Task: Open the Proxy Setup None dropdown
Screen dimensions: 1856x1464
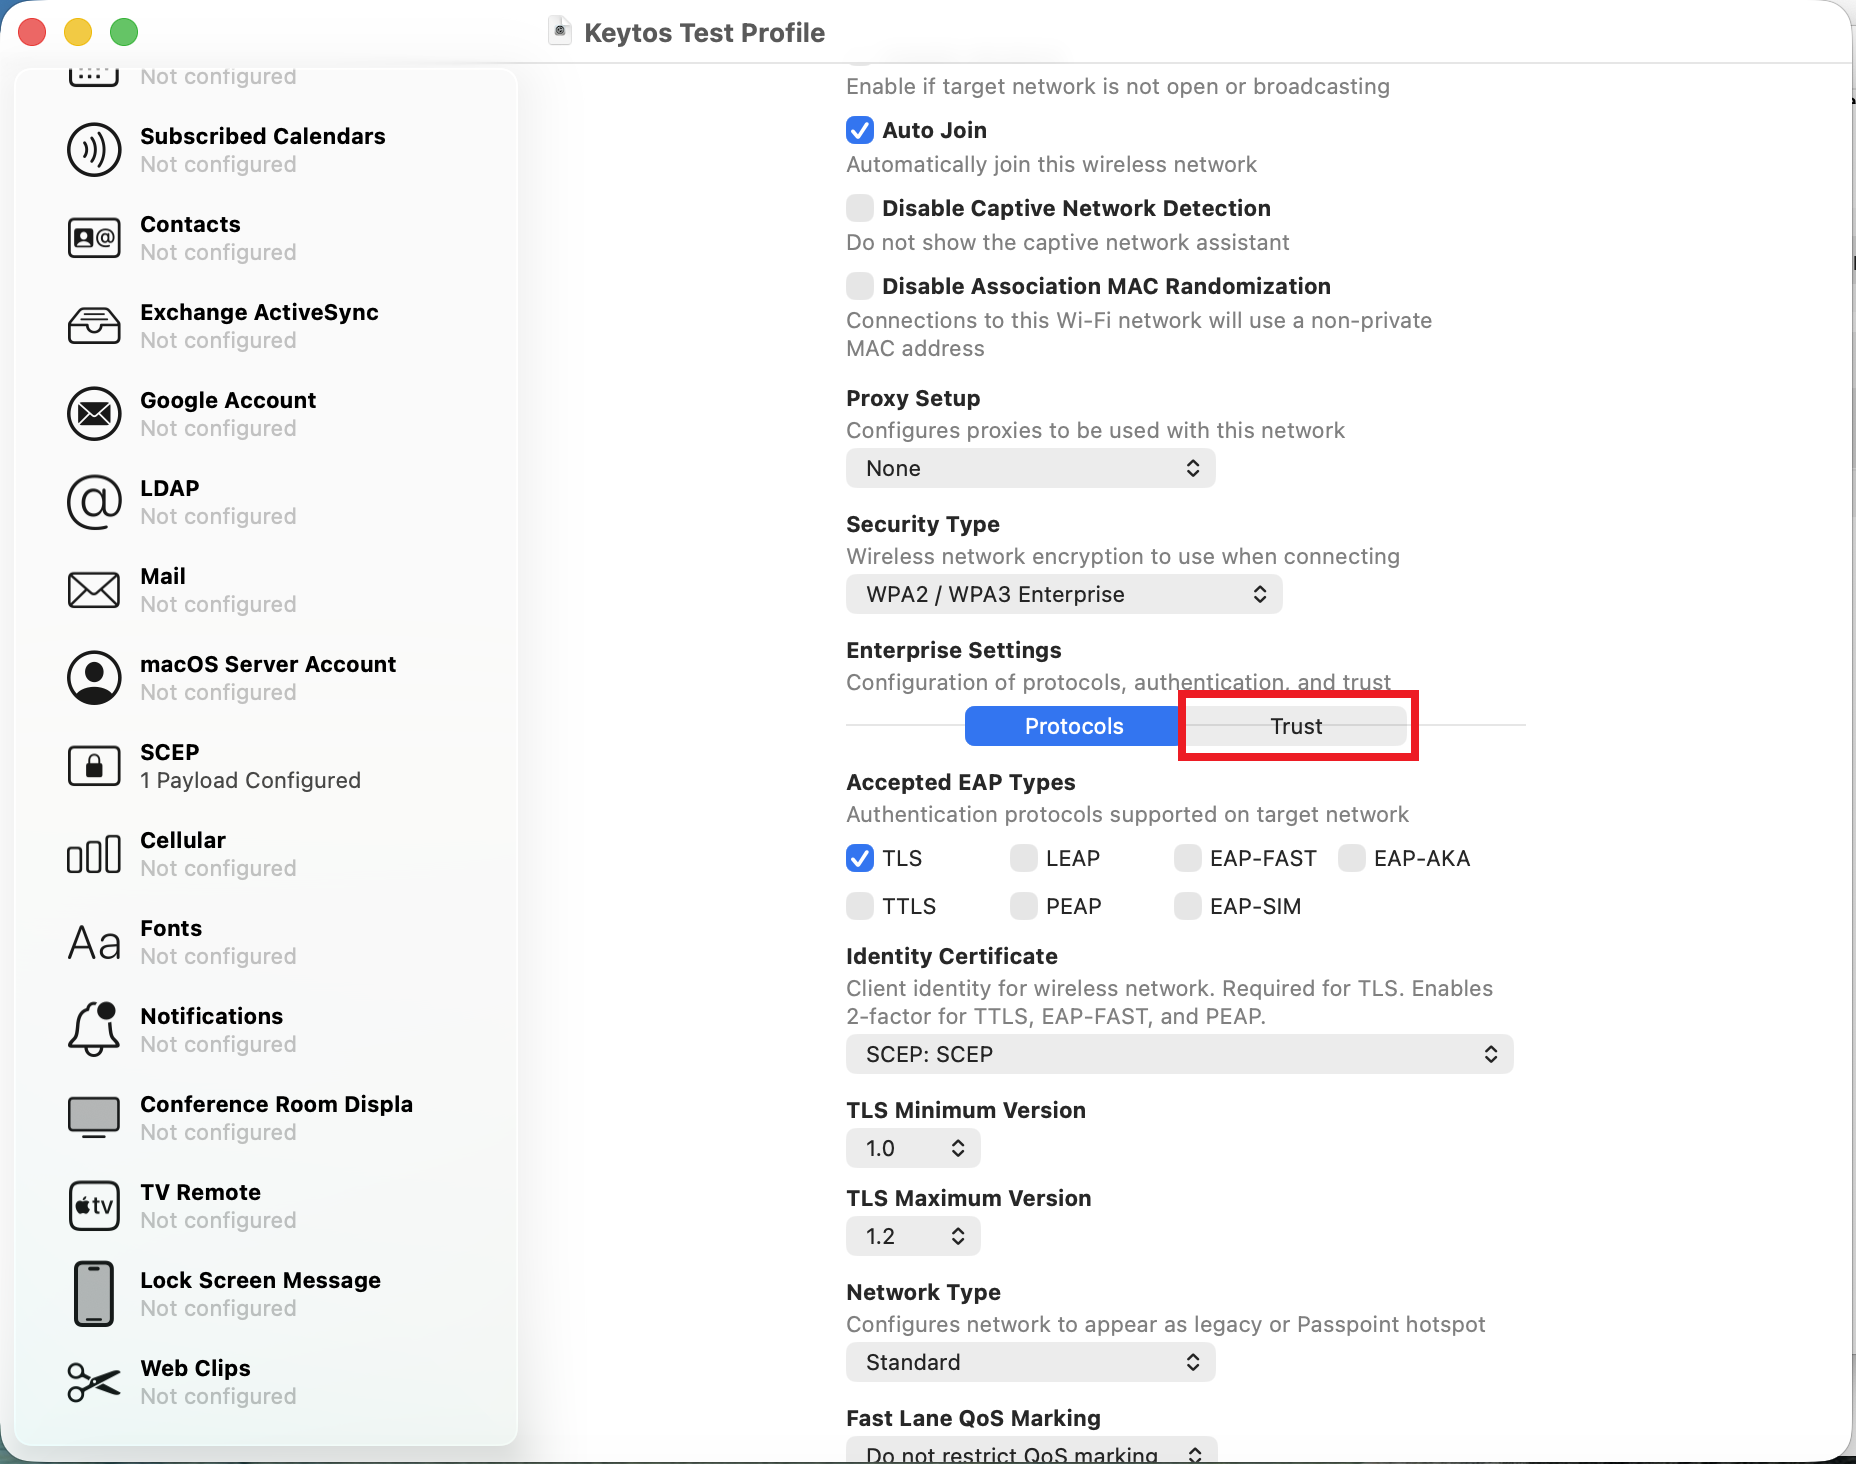Action: pos(1031,468)
